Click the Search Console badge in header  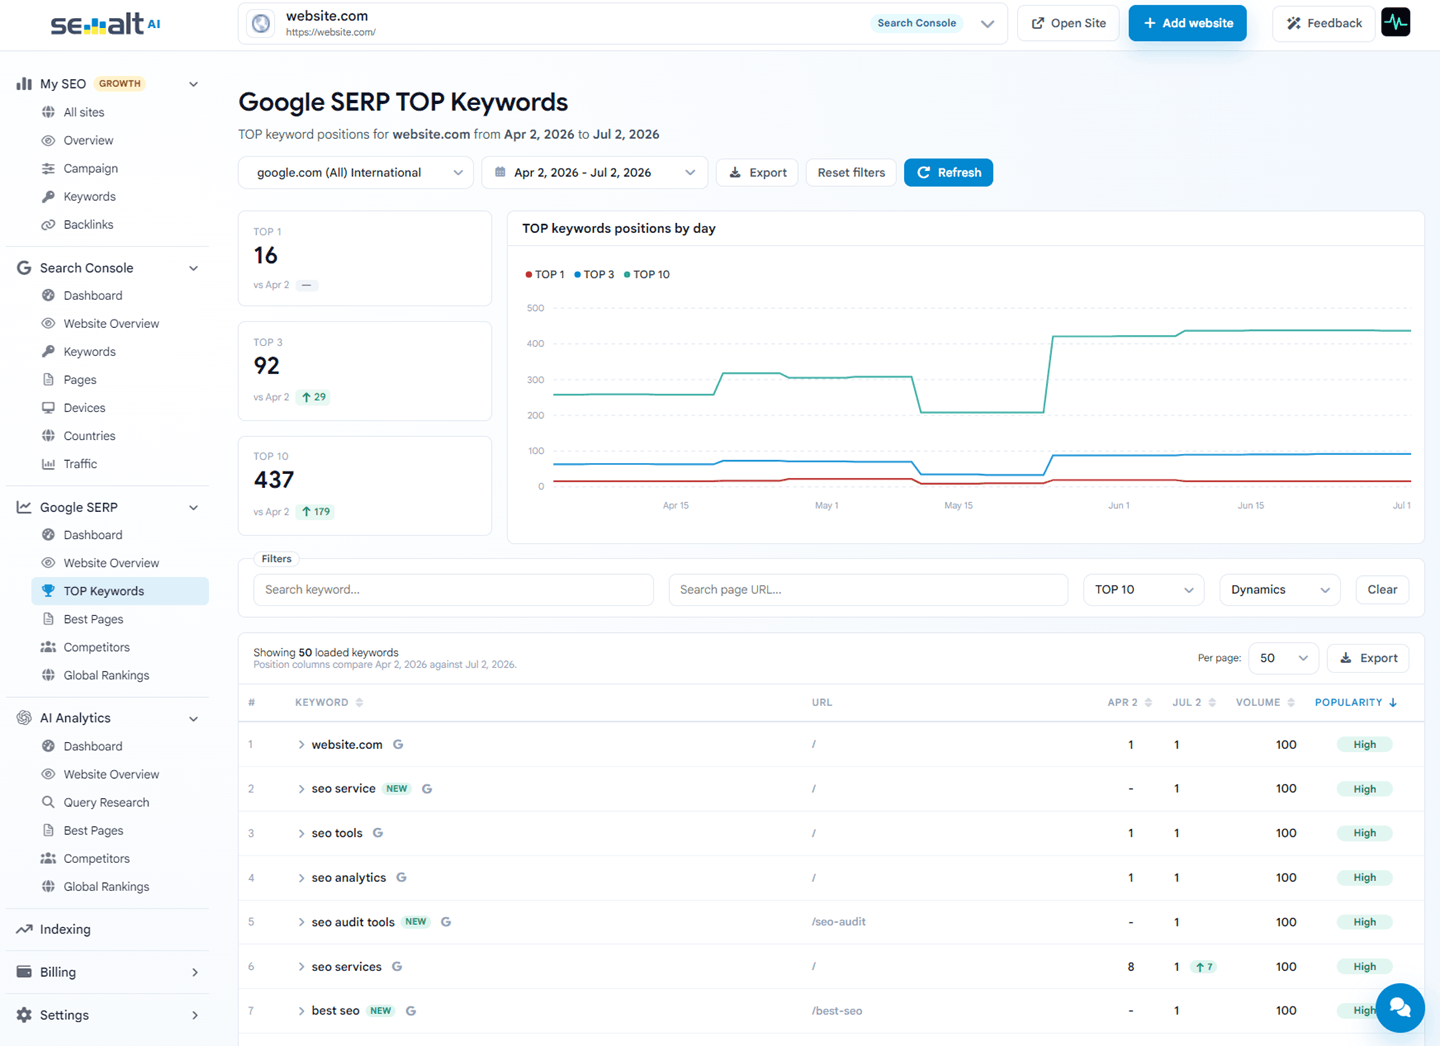[917, 23]
